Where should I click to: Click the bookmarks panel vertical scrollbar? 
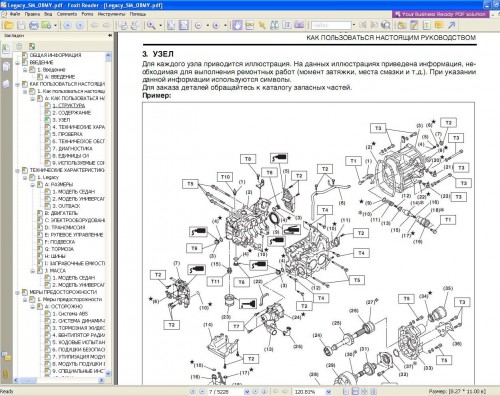[108, 214]
